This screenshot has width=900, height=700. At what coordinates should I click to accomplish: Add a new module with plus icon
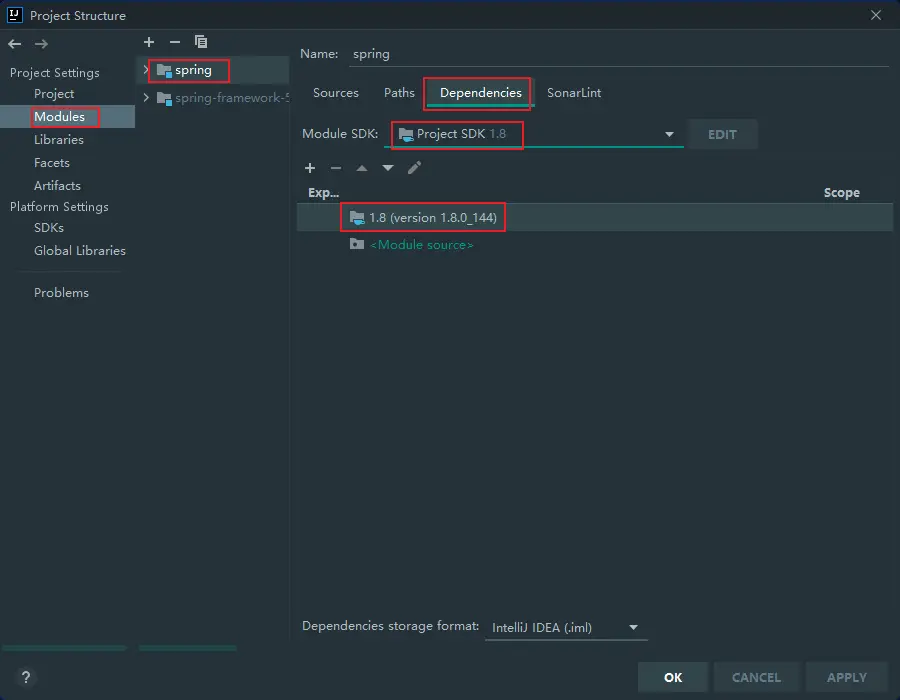click(x=149, y=42)
